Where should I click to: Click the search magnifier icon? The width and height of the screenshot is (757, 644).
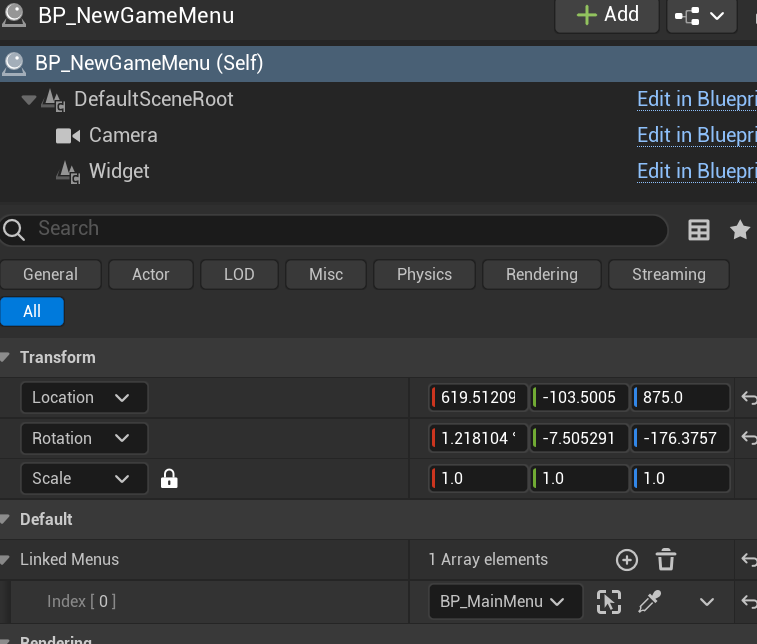pyautogui.click(x=14, y=230)
